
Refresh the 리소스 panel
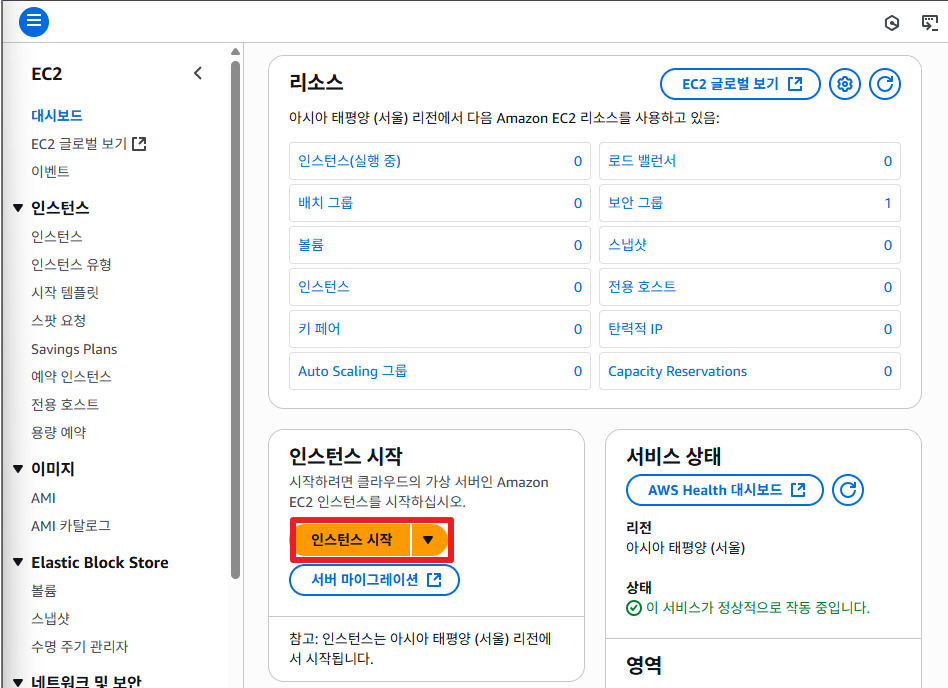point(885,84)
